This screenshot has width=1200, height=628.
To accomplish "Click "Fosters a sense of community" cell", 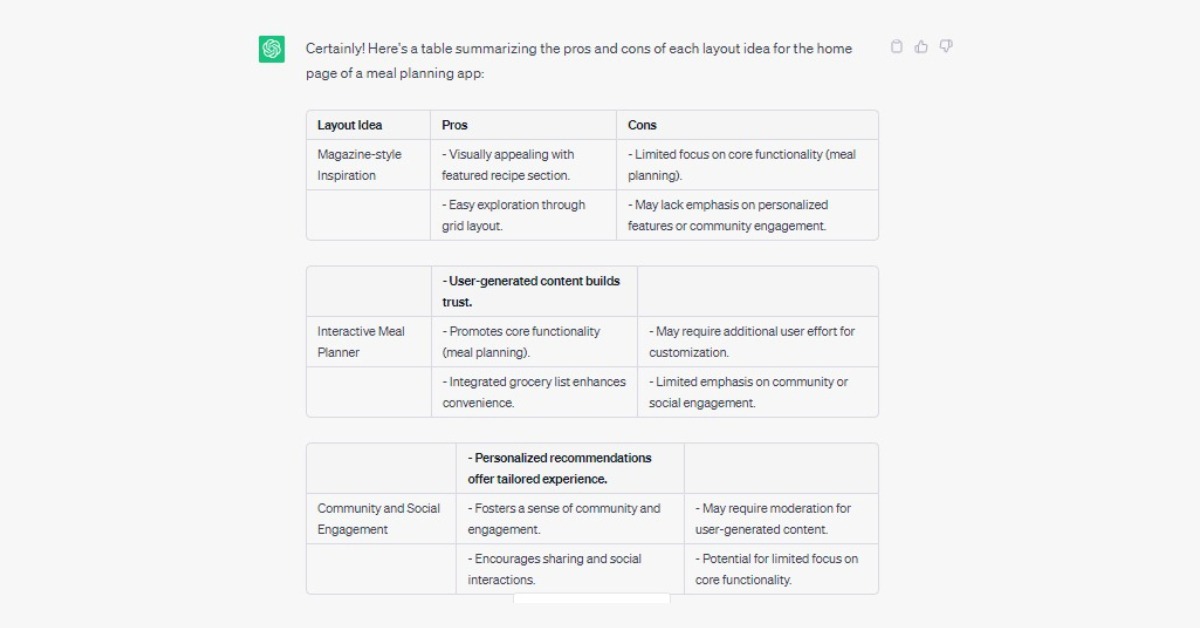I will (564, 518).
